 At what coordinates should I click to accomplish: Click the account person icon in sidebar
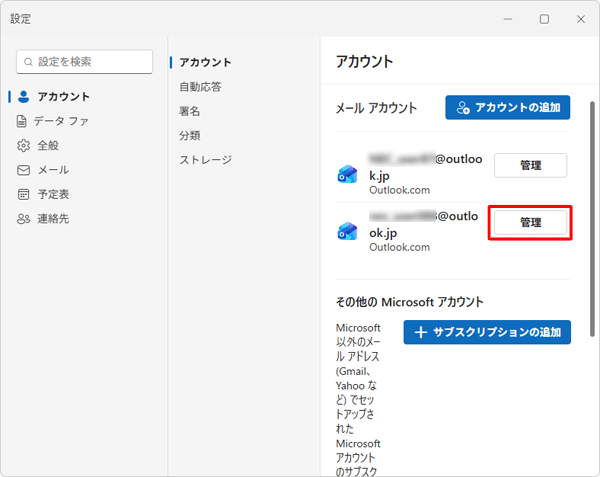click(23, 97)
